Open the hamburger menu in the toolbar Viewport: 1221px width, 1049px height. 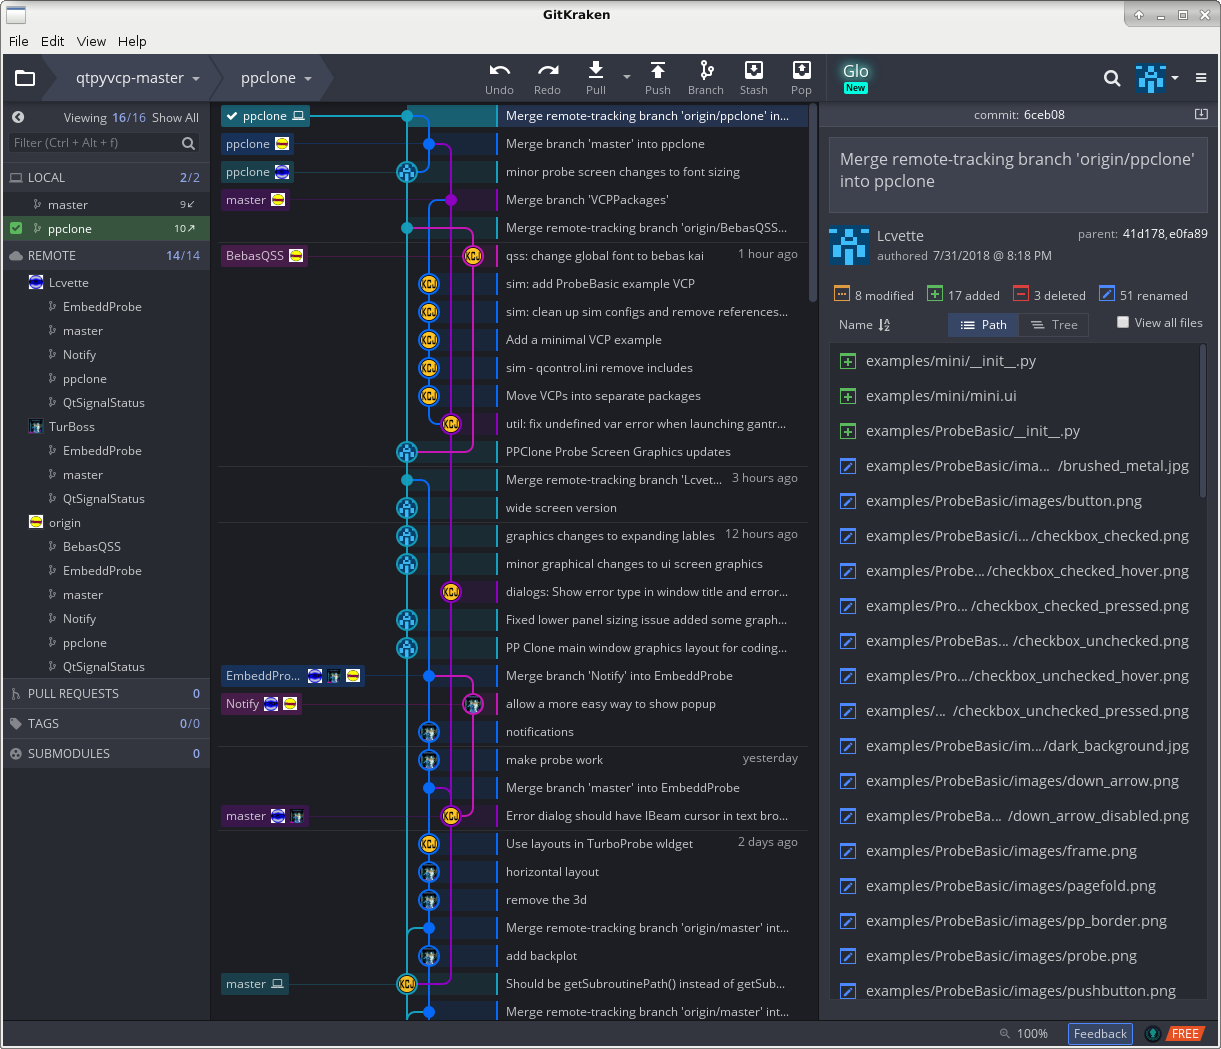click(1201, 78)
